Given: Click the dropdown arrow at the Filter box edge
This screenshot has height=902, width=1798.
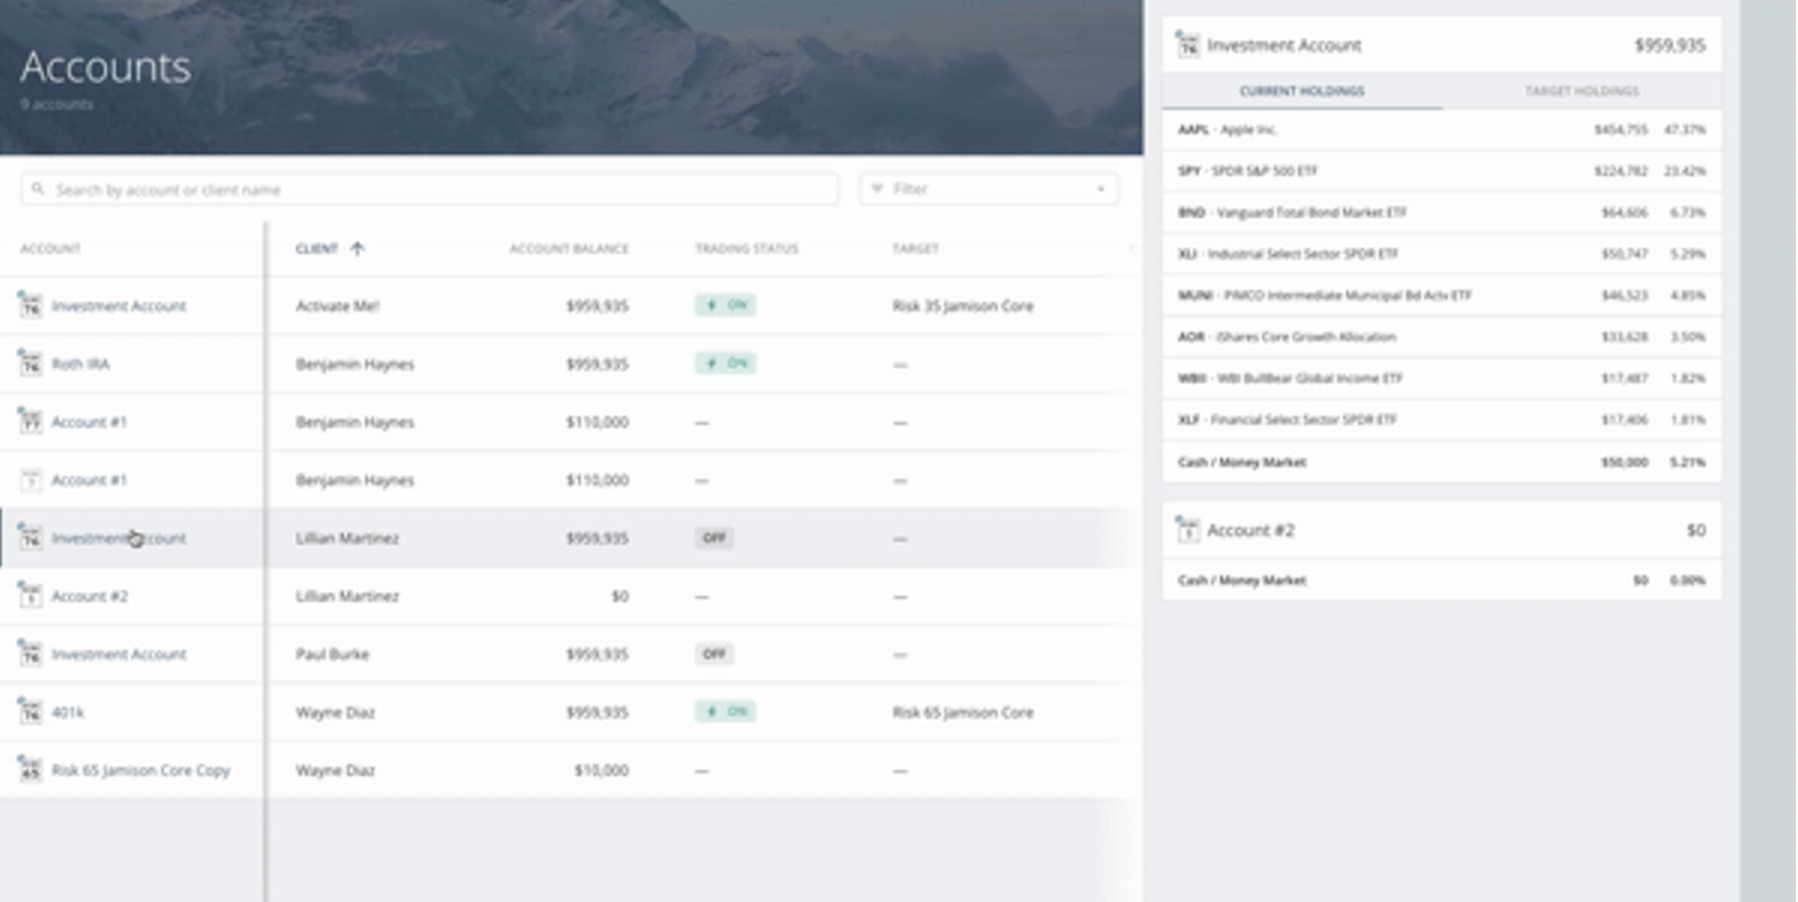Looking at the screenshot, I should tap(1100, 189).
